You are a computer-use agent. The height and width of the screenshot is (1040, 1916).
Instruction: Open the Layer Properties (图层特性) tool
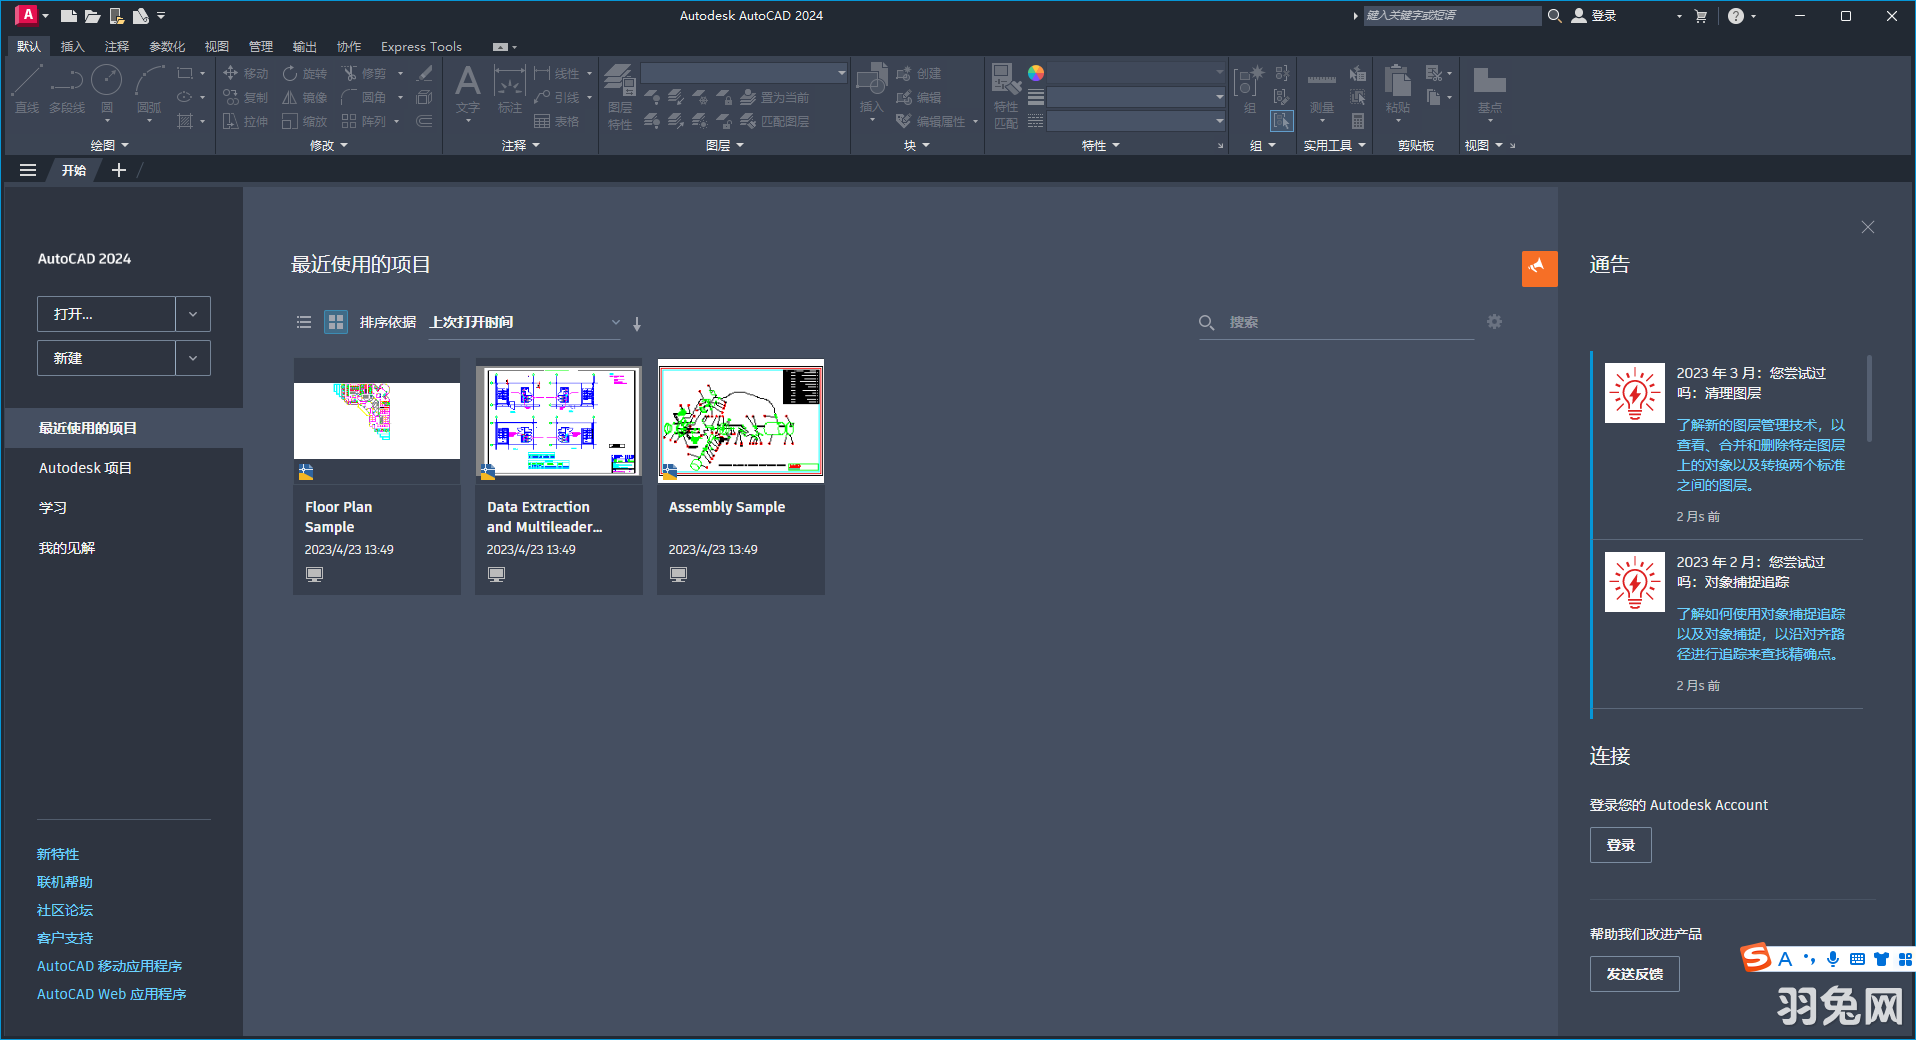(620, 96)
